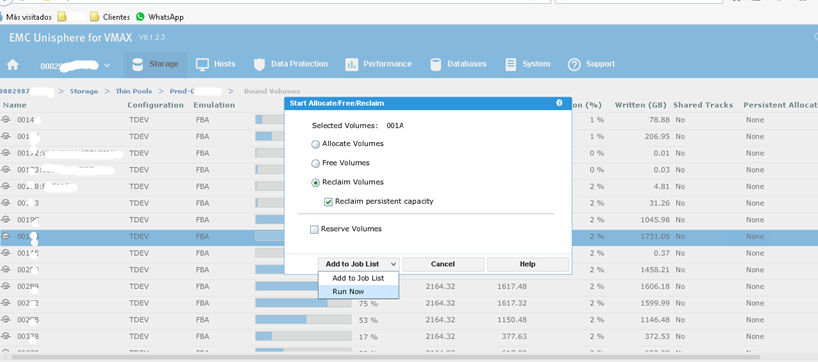Open the Data Protection shield icon

[x=259, y=65]
